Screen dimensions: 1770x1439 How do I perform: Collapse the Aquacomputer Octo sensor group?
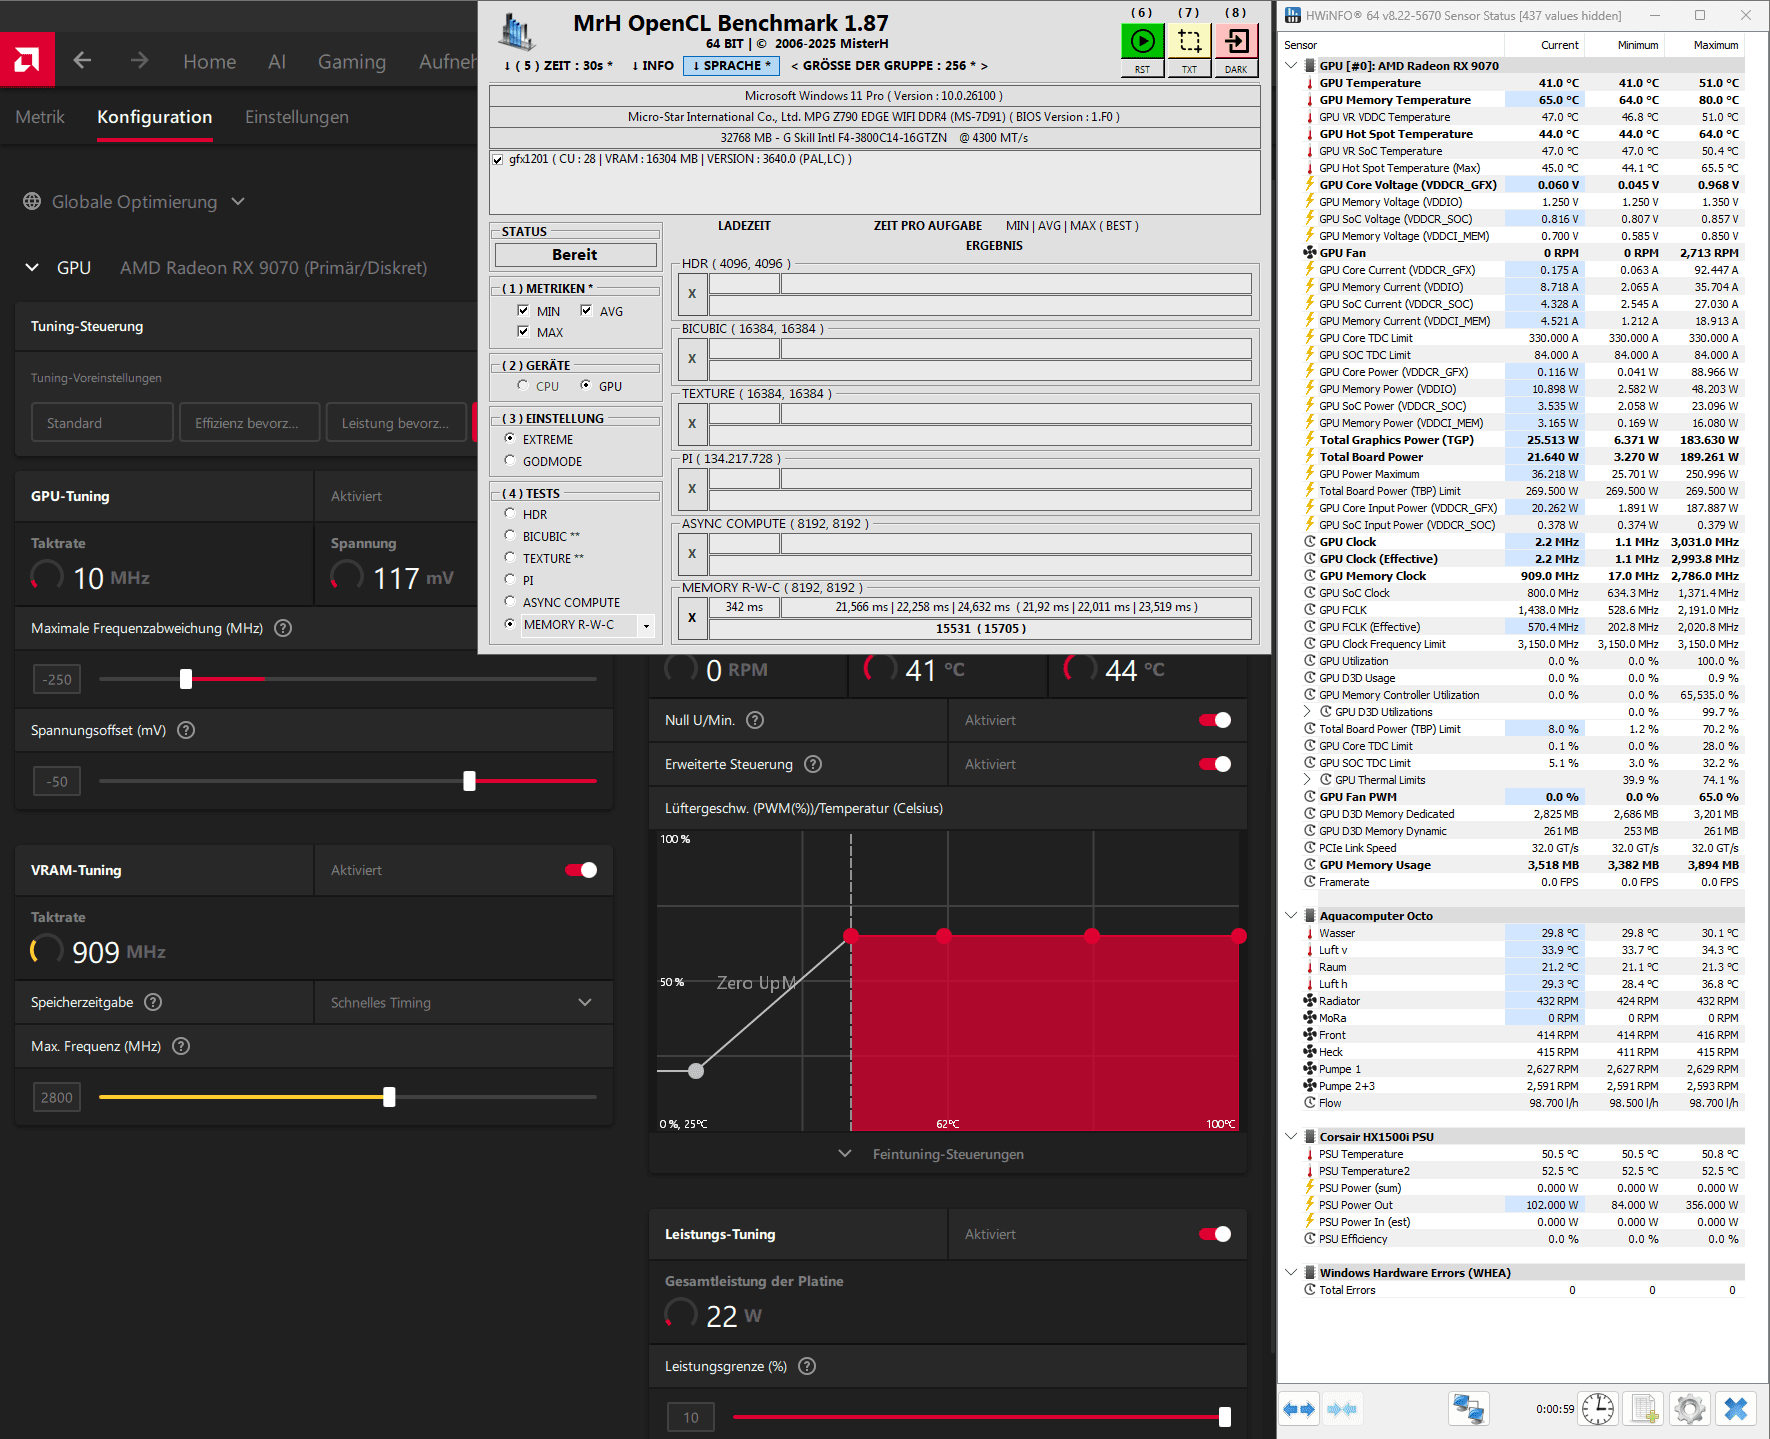(1291, 916)
